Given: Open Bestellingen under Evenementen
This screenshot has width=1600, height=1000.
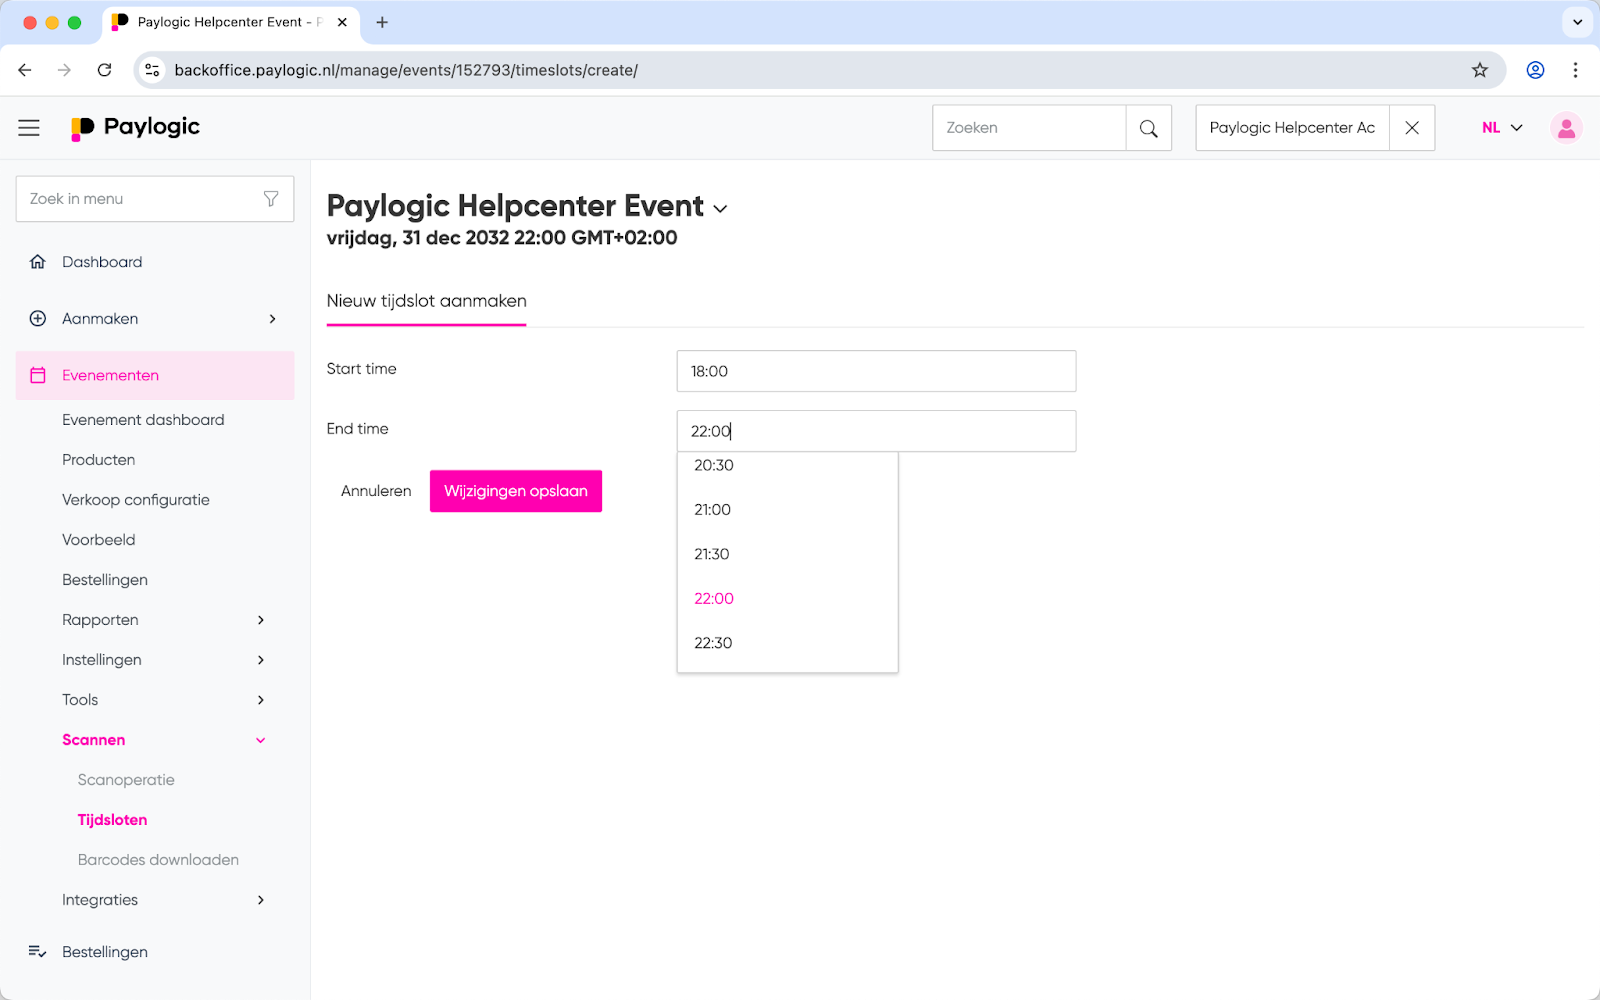Looking at the screenshot, I should click(105, 580).
